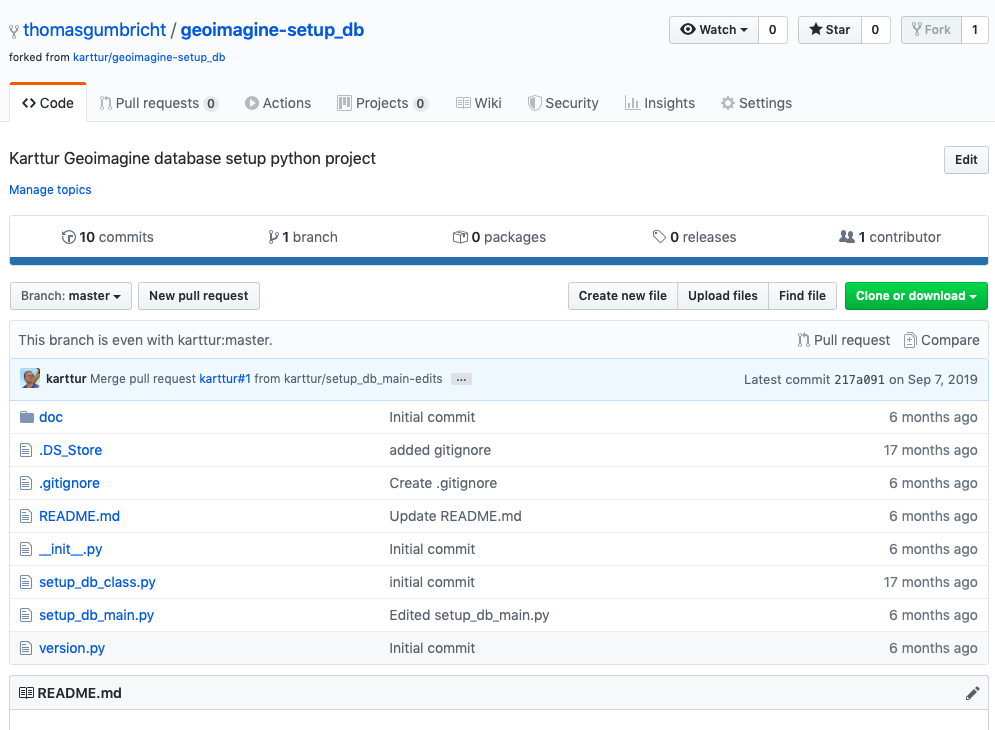Viewport: 995px width, 730px height.
Task: Click the Edit description button
Action: pyautogui.click(x=965, y=160)
